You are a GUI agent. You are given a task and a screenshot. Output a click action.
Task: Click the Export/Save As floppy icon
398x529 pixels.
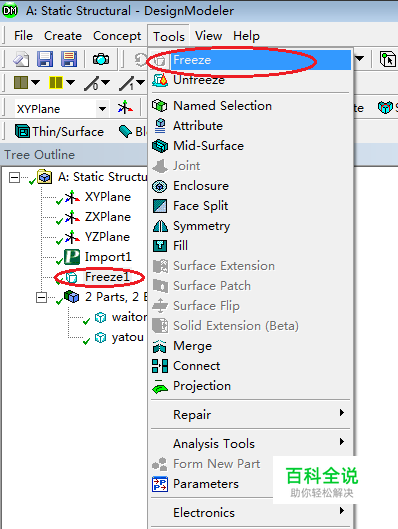pyautogui.click(x=69, y=59)
